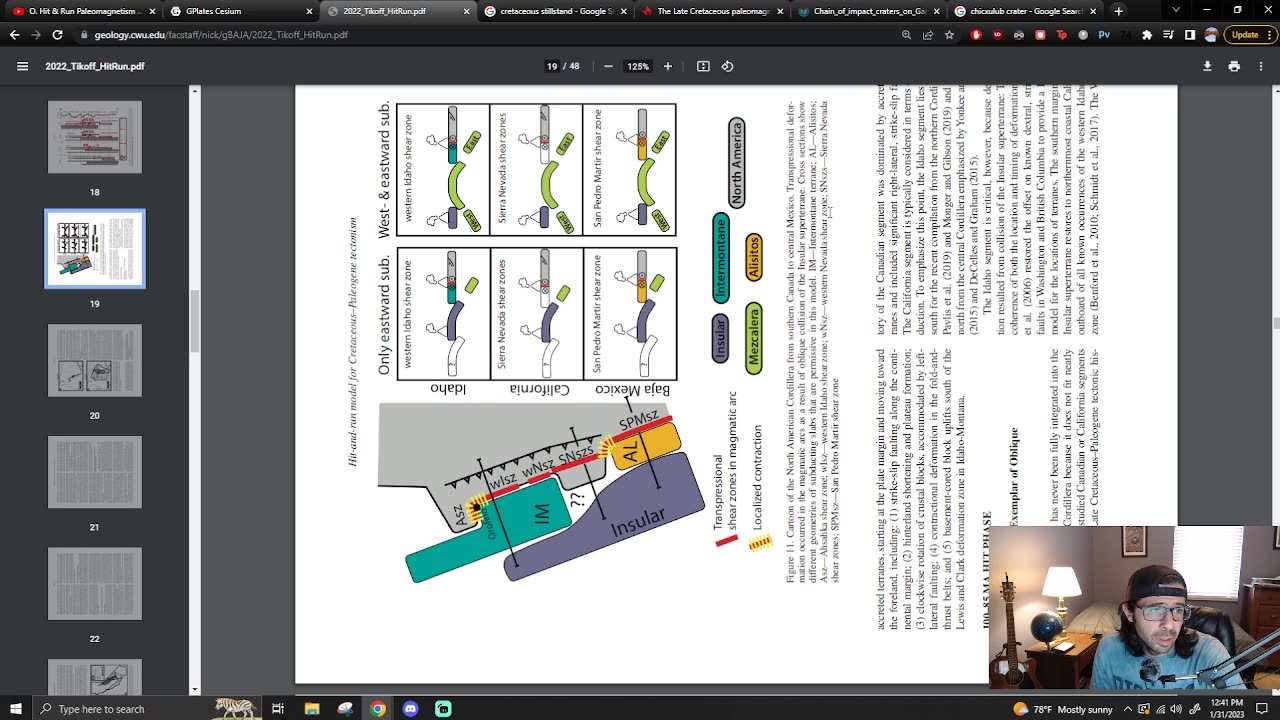1280x720 pixels.
Task: Open the uBlock Origin extension
Action: [x=997, y=34]
